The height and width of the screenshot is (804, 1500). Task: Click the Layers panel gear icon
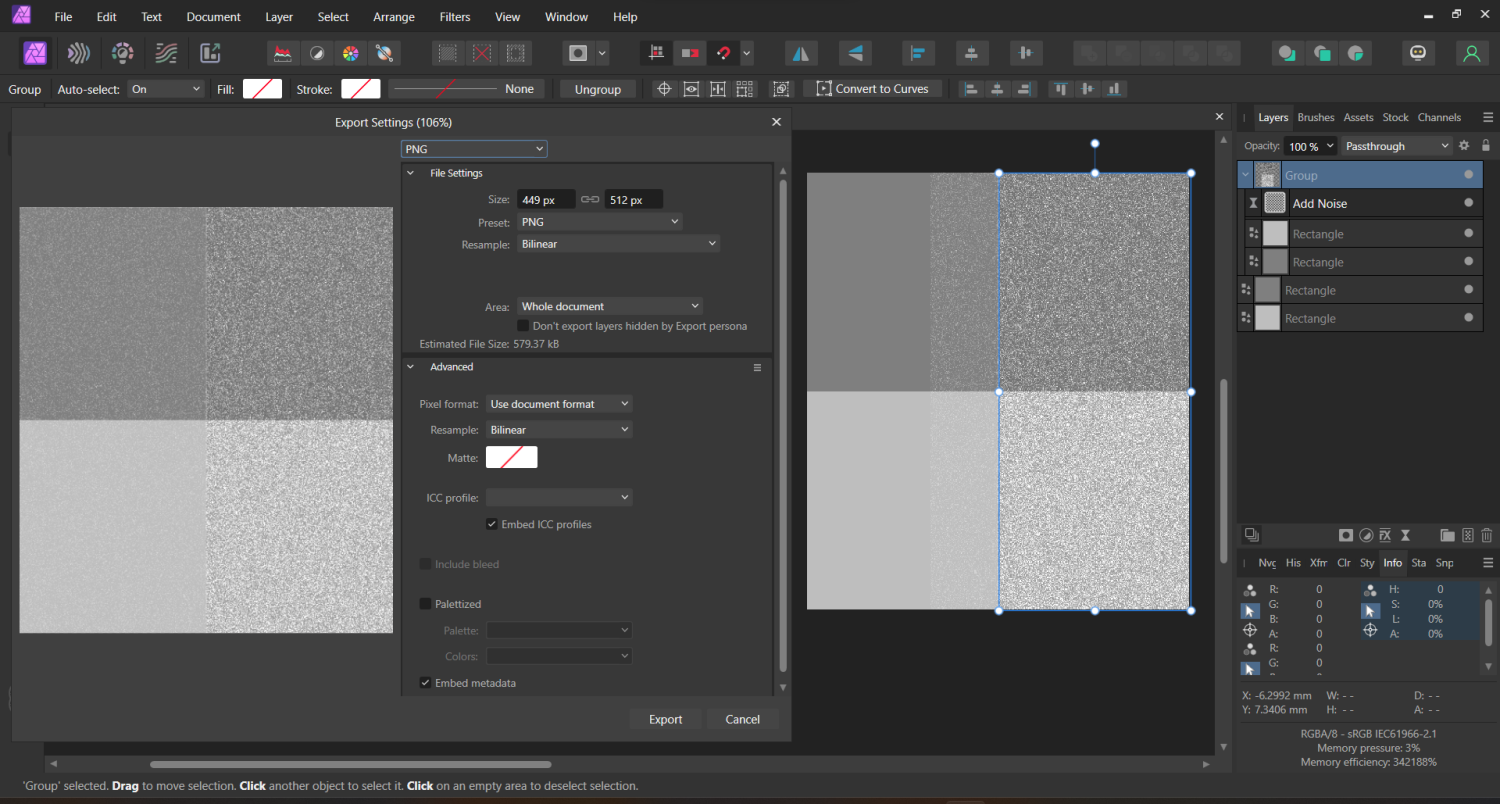coord(1464,146)
